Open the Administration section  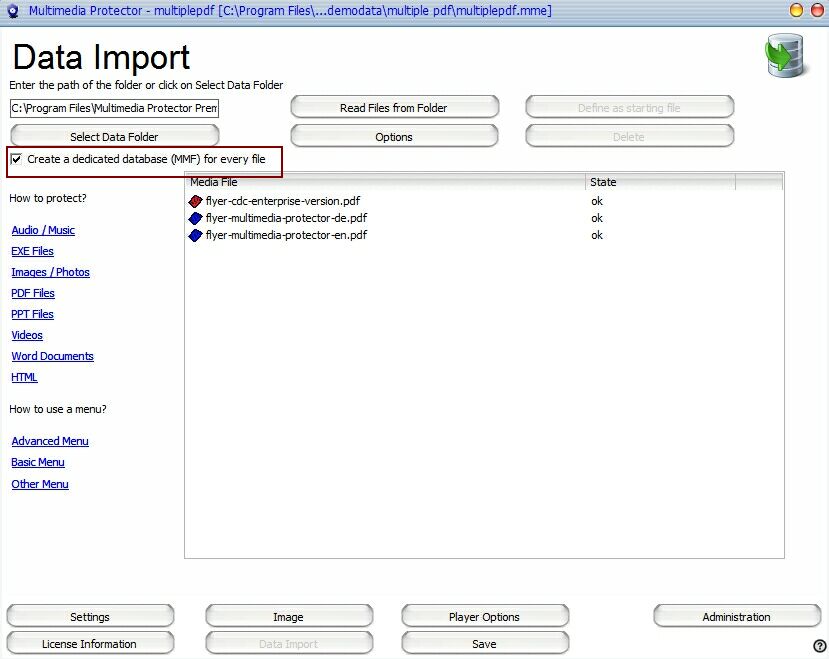(x=736, y=617)
